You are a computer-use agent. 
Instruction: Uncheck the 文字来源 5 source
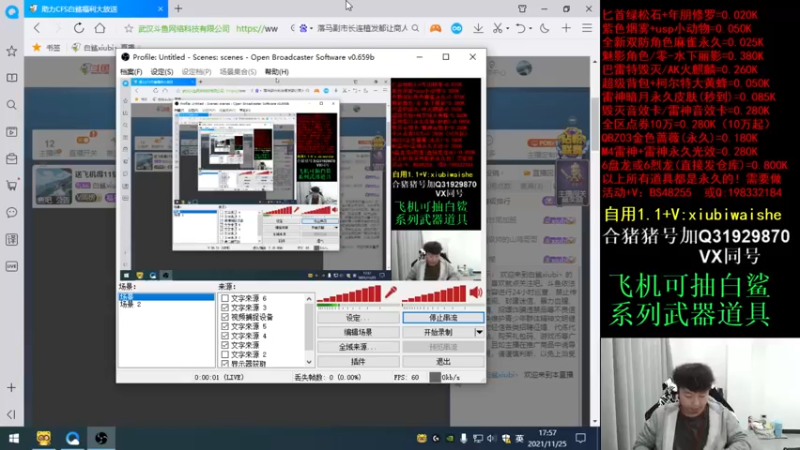[225, 326]
